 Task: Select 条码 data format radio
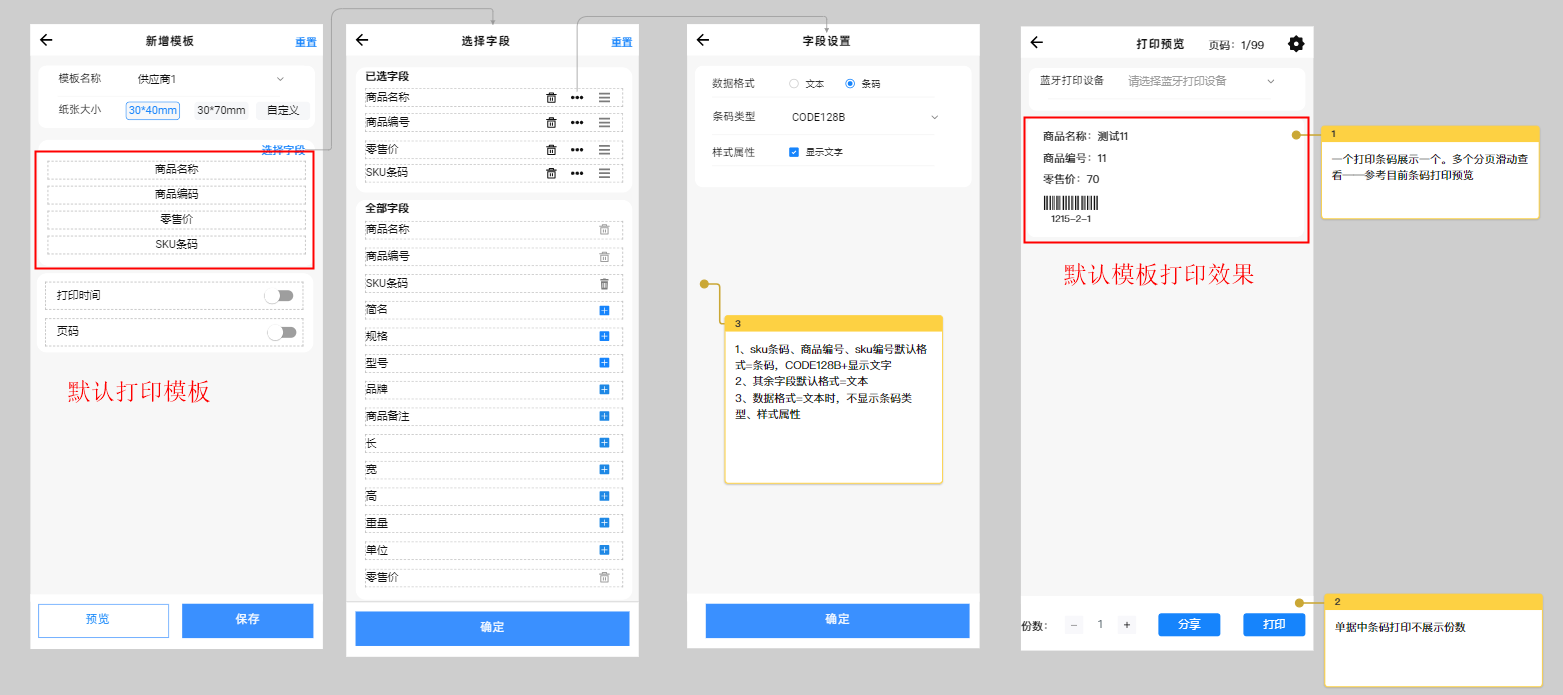(x=850, y=84)
